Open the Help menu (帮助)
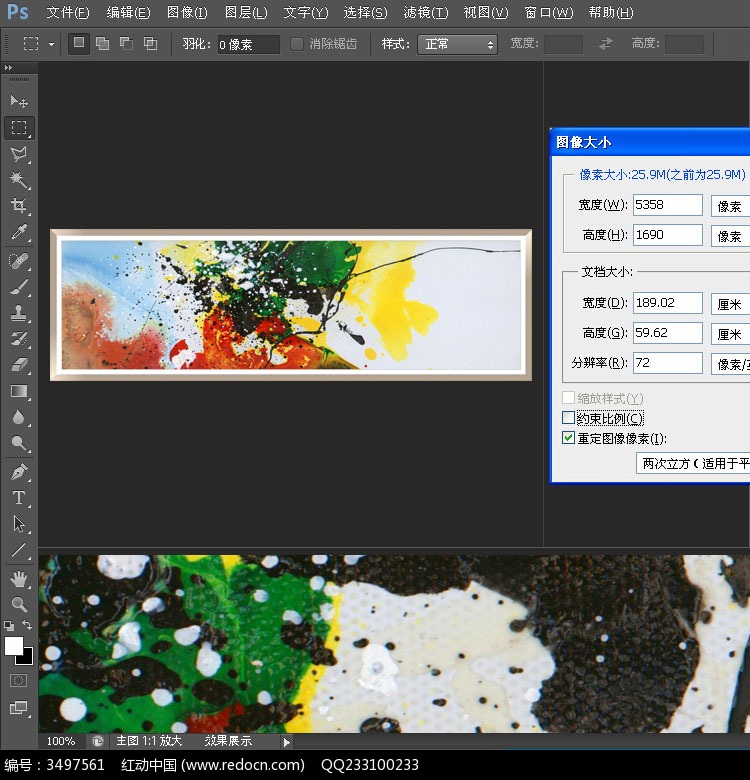The height and width of the screenshot is (780, 750). coord(611,12)
